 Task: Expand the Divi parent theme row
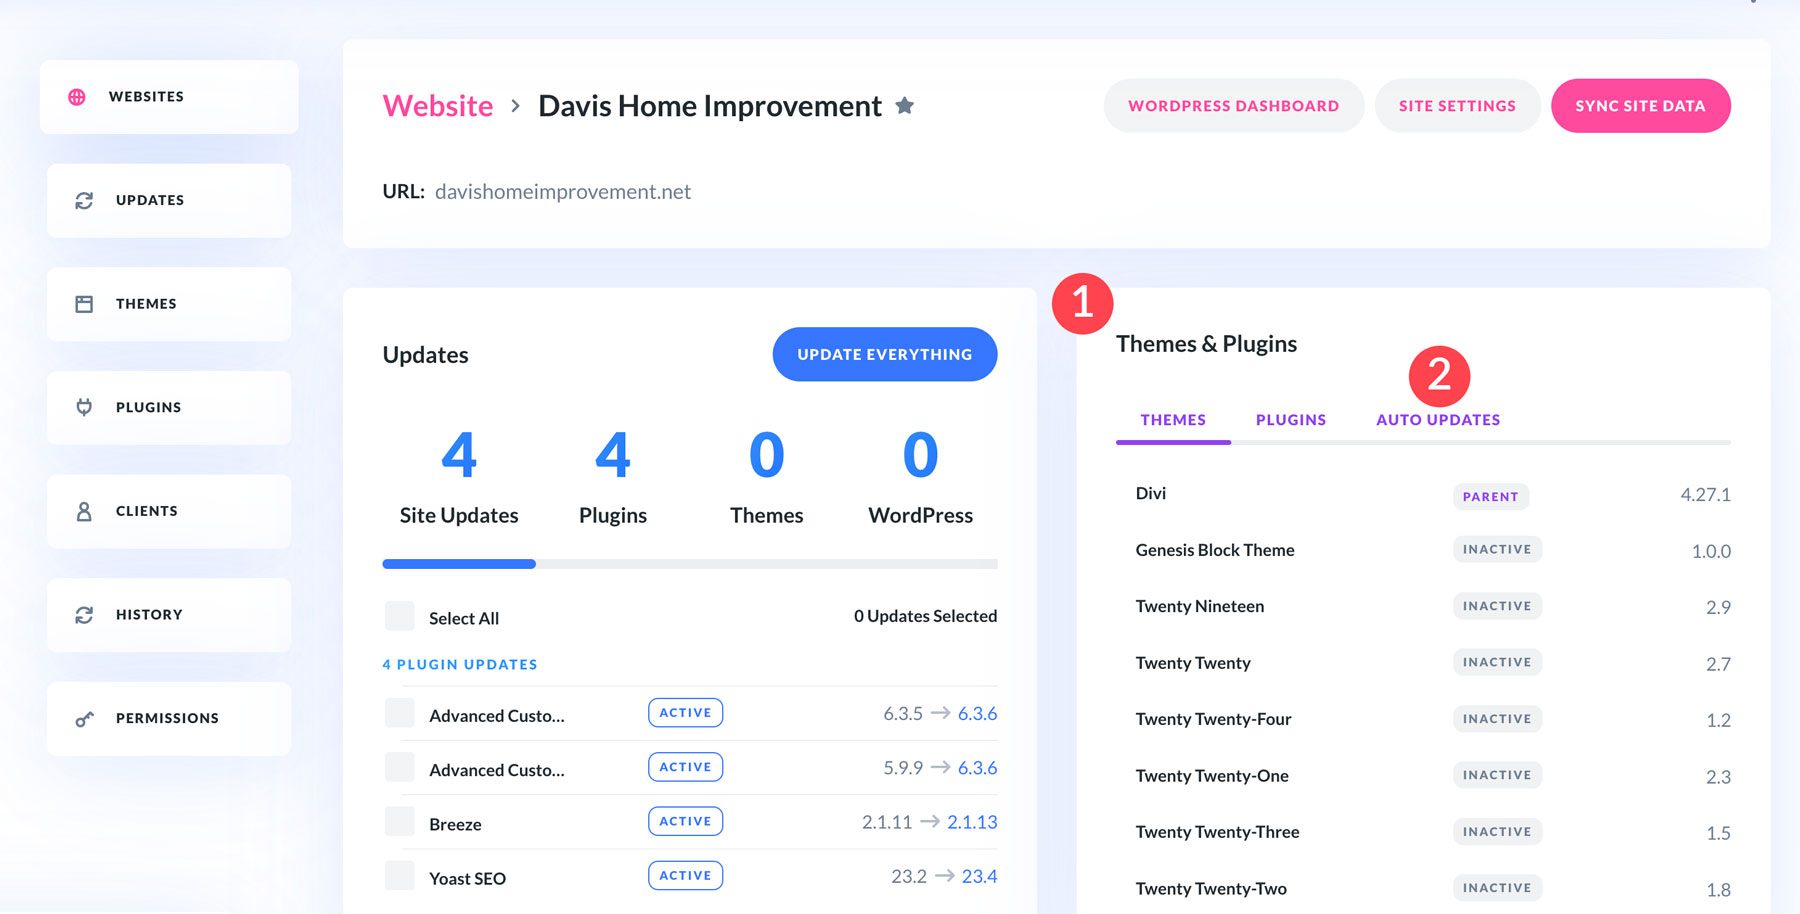tap(1151, 493)
